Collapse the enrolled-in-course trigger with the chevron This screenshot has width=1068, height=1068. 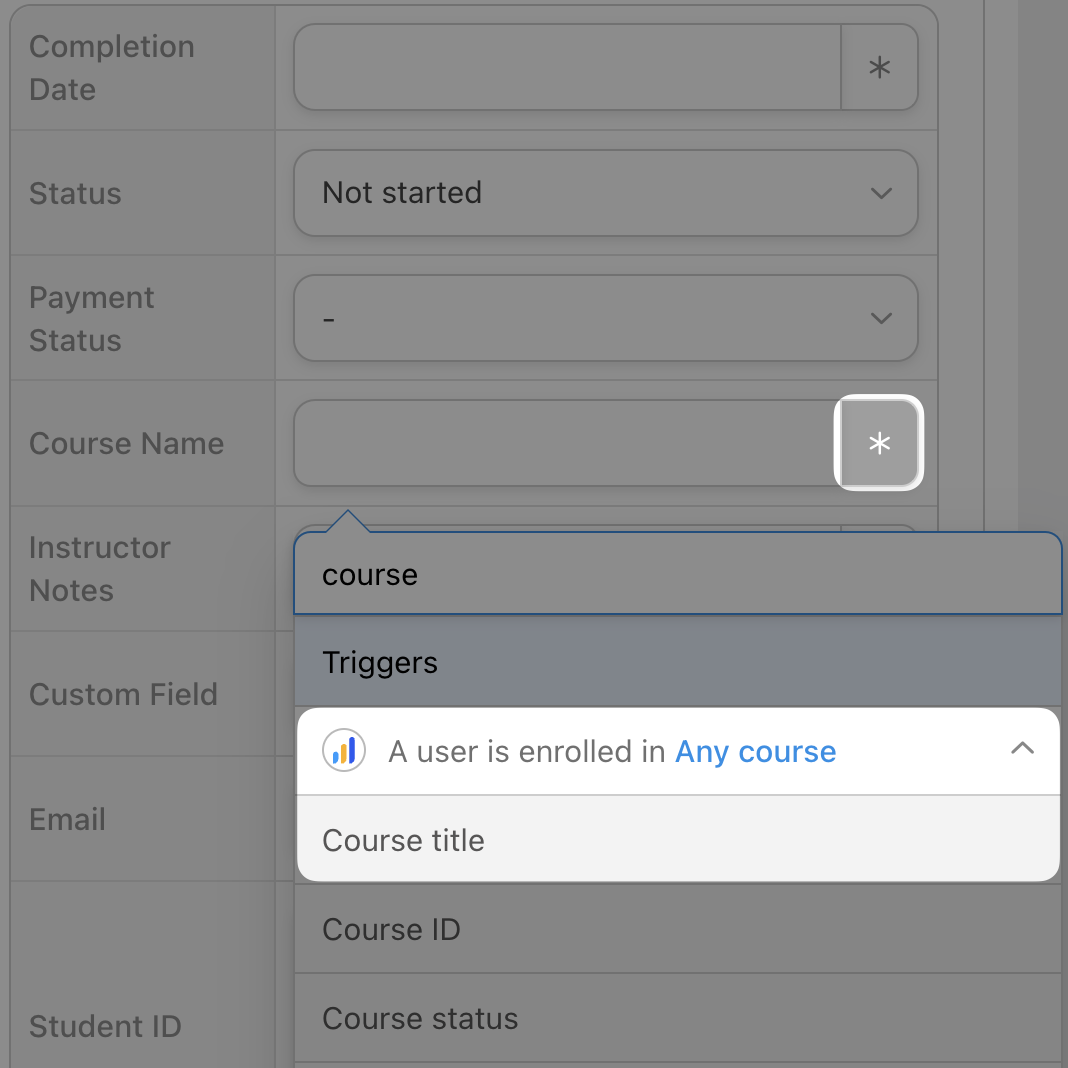click(x=1021, y=749)
